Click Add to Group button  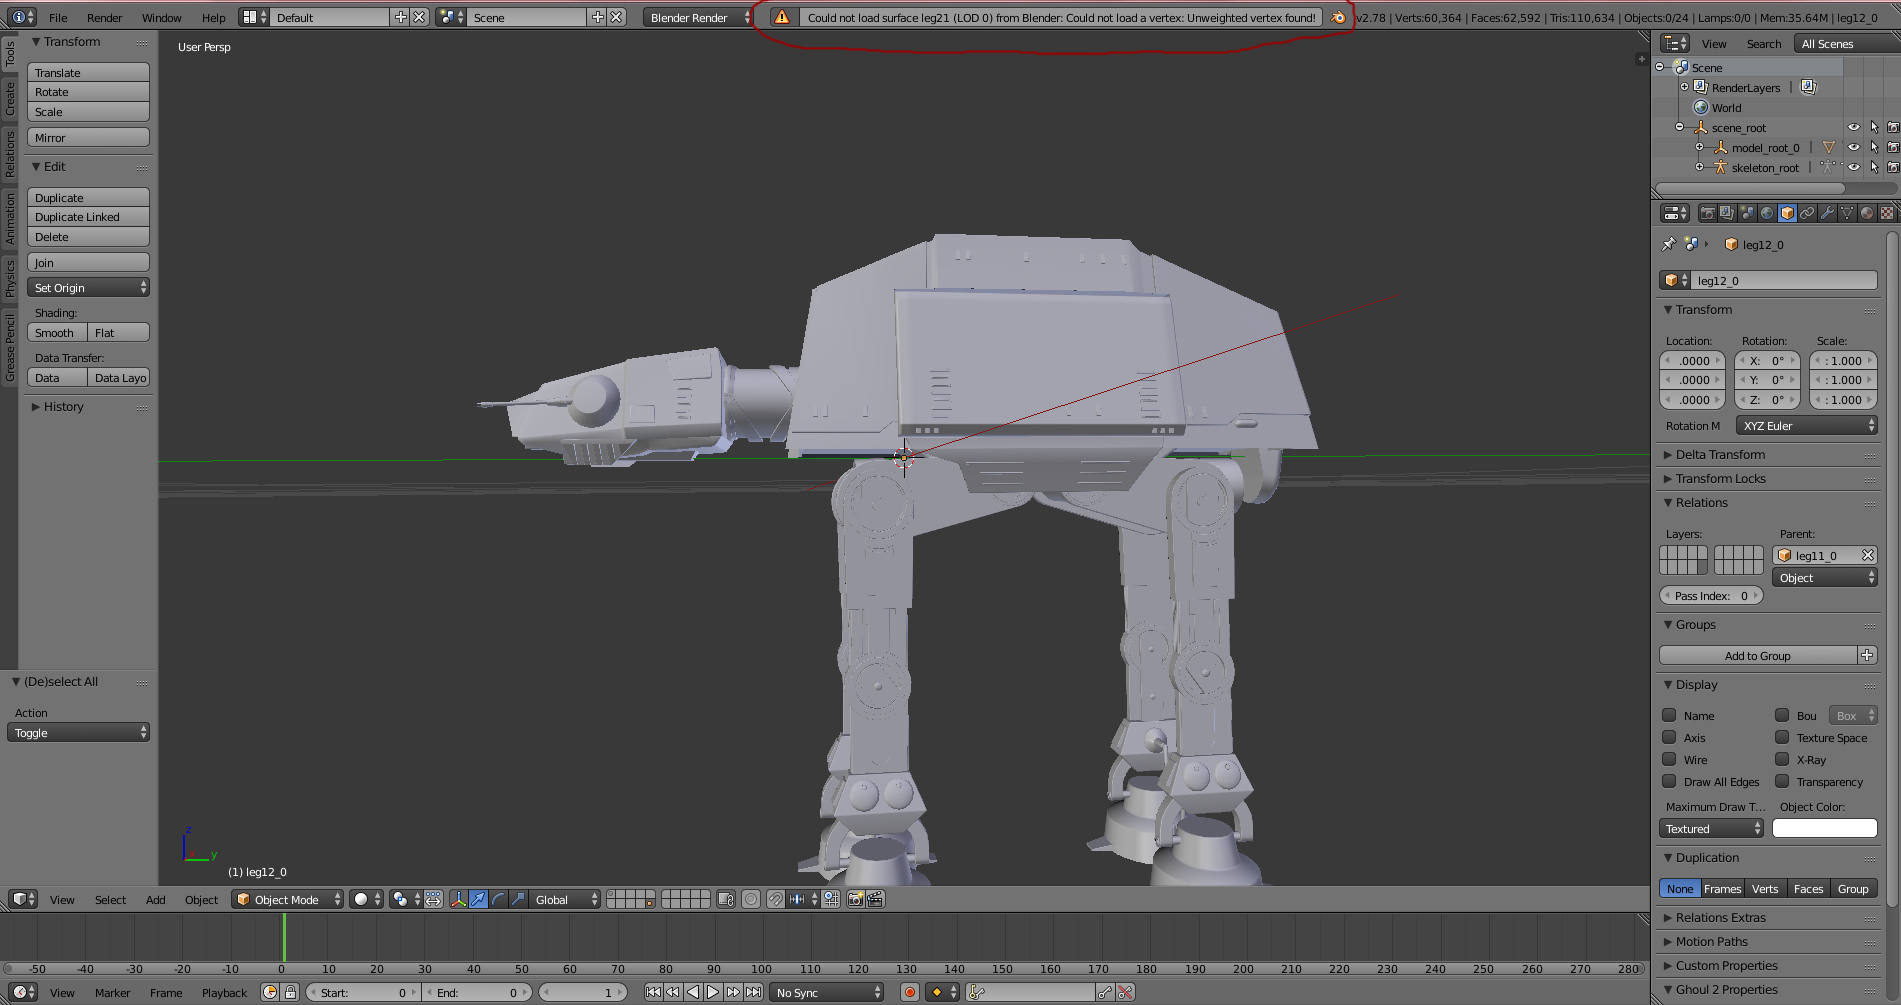click(1758, 655)
